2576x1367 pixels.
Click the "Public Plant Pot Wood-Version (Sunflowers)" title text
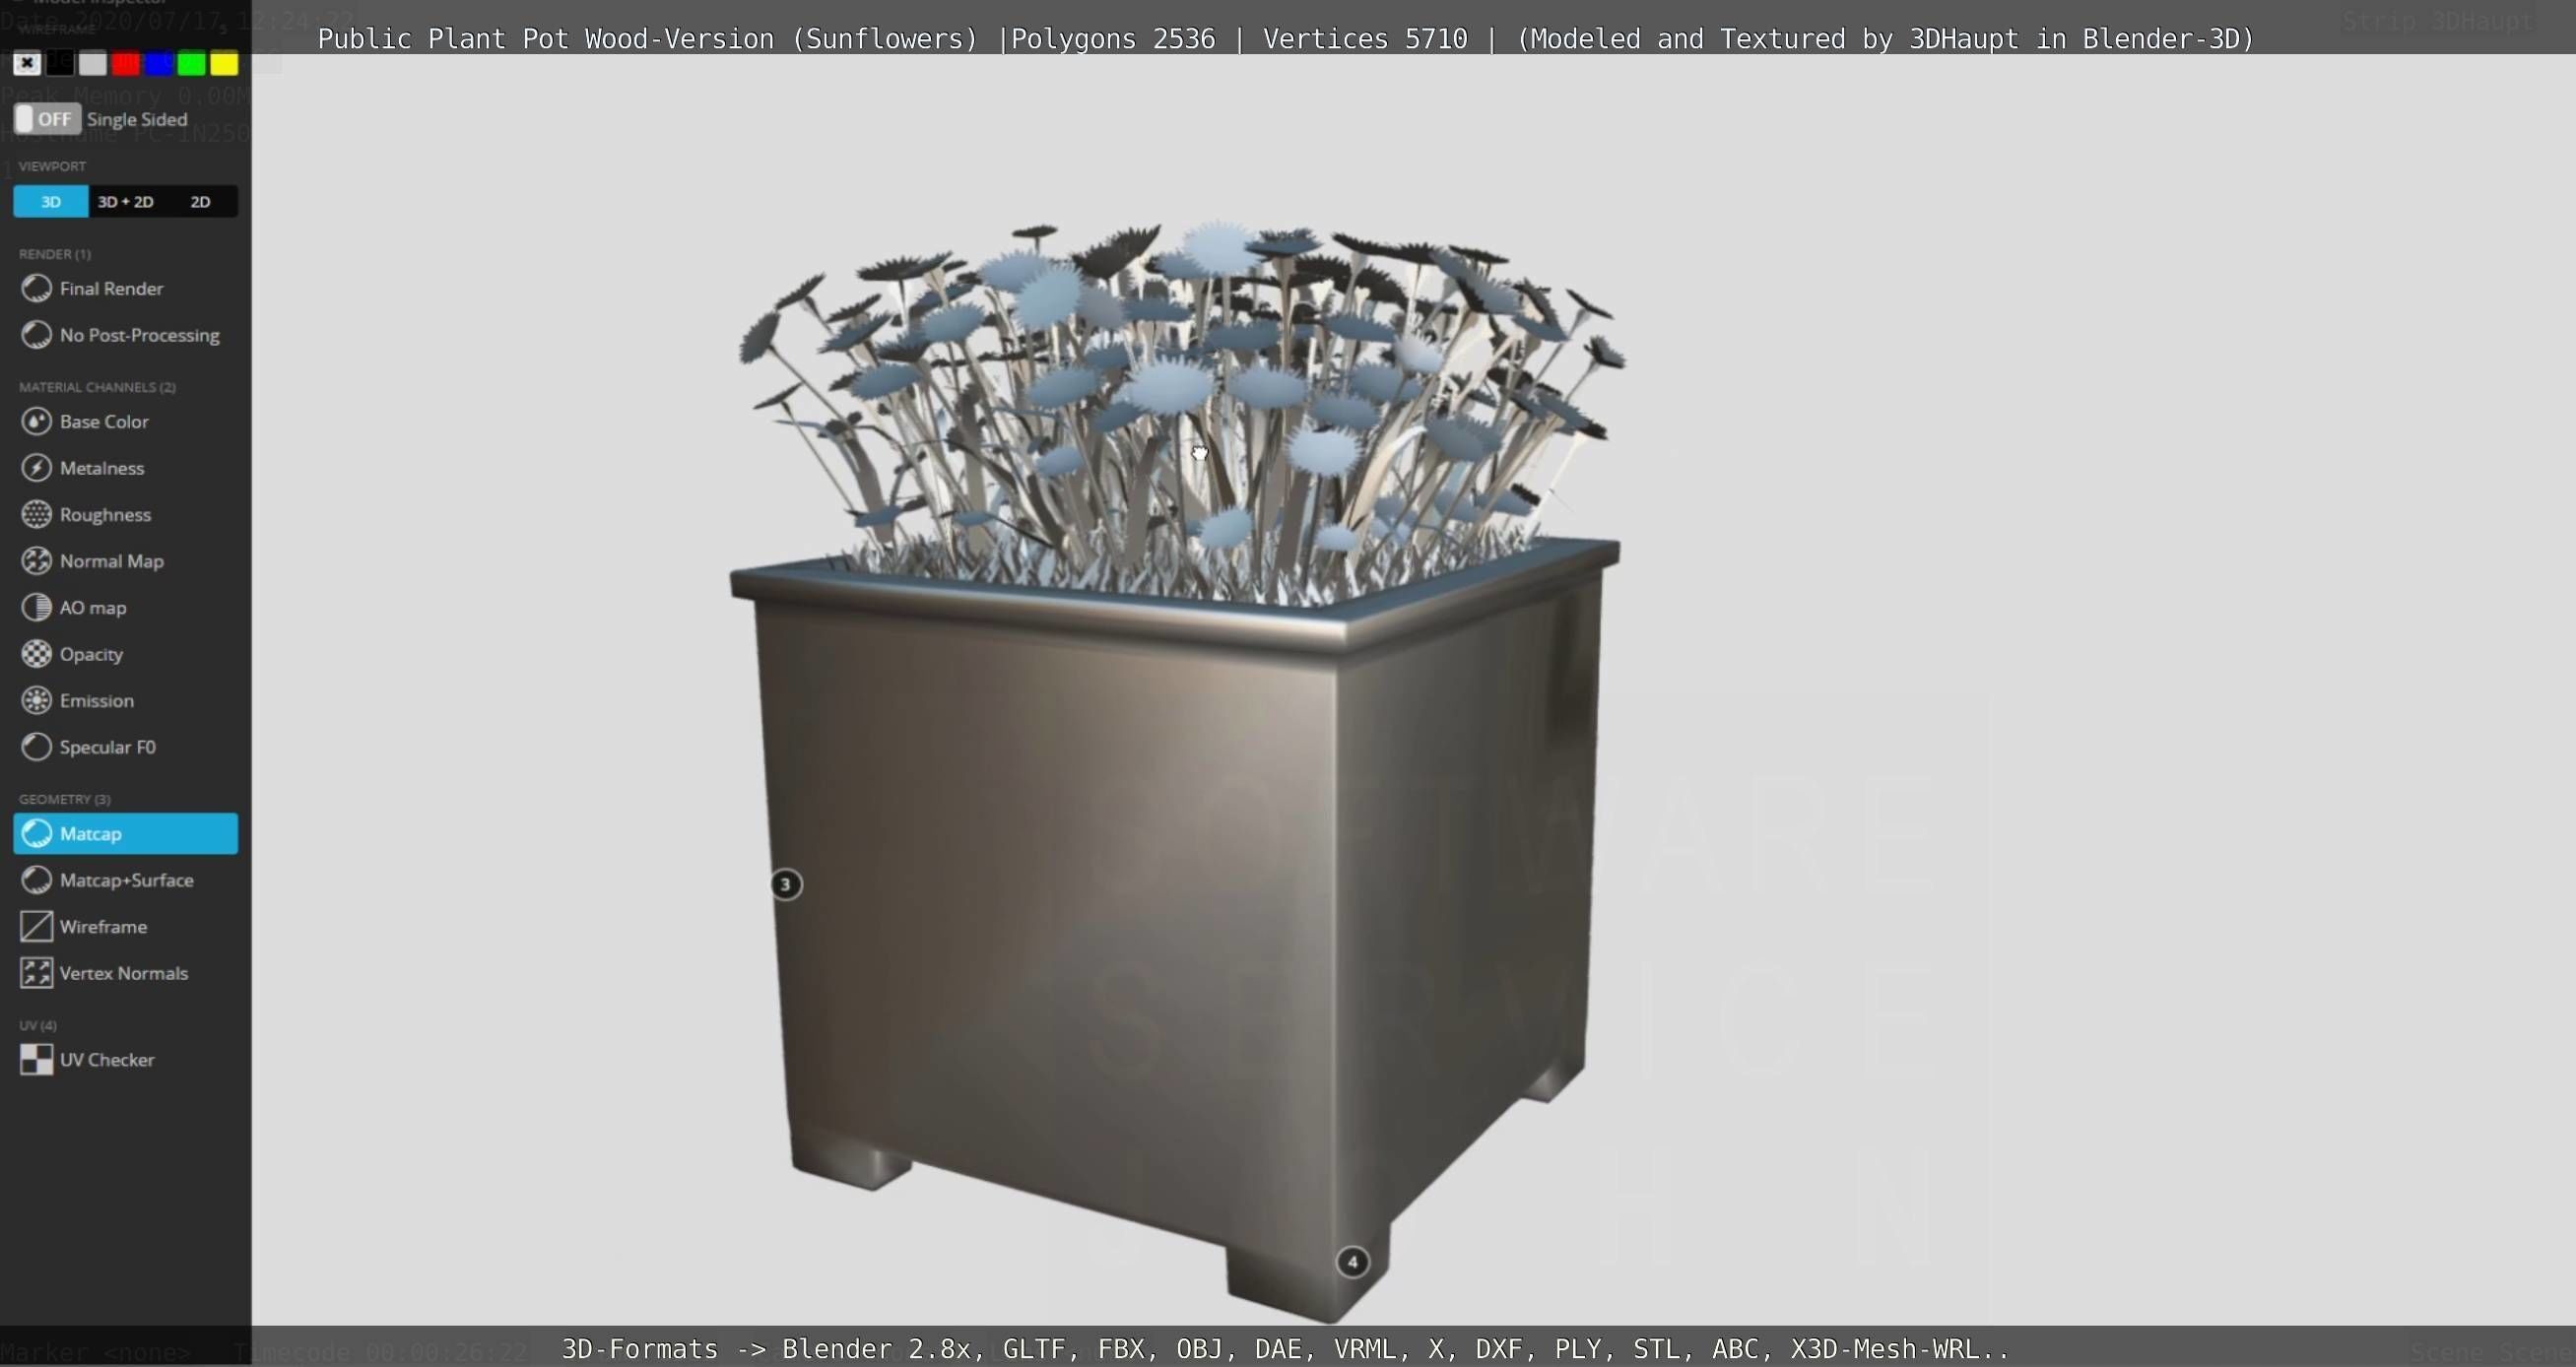[647, 39]
